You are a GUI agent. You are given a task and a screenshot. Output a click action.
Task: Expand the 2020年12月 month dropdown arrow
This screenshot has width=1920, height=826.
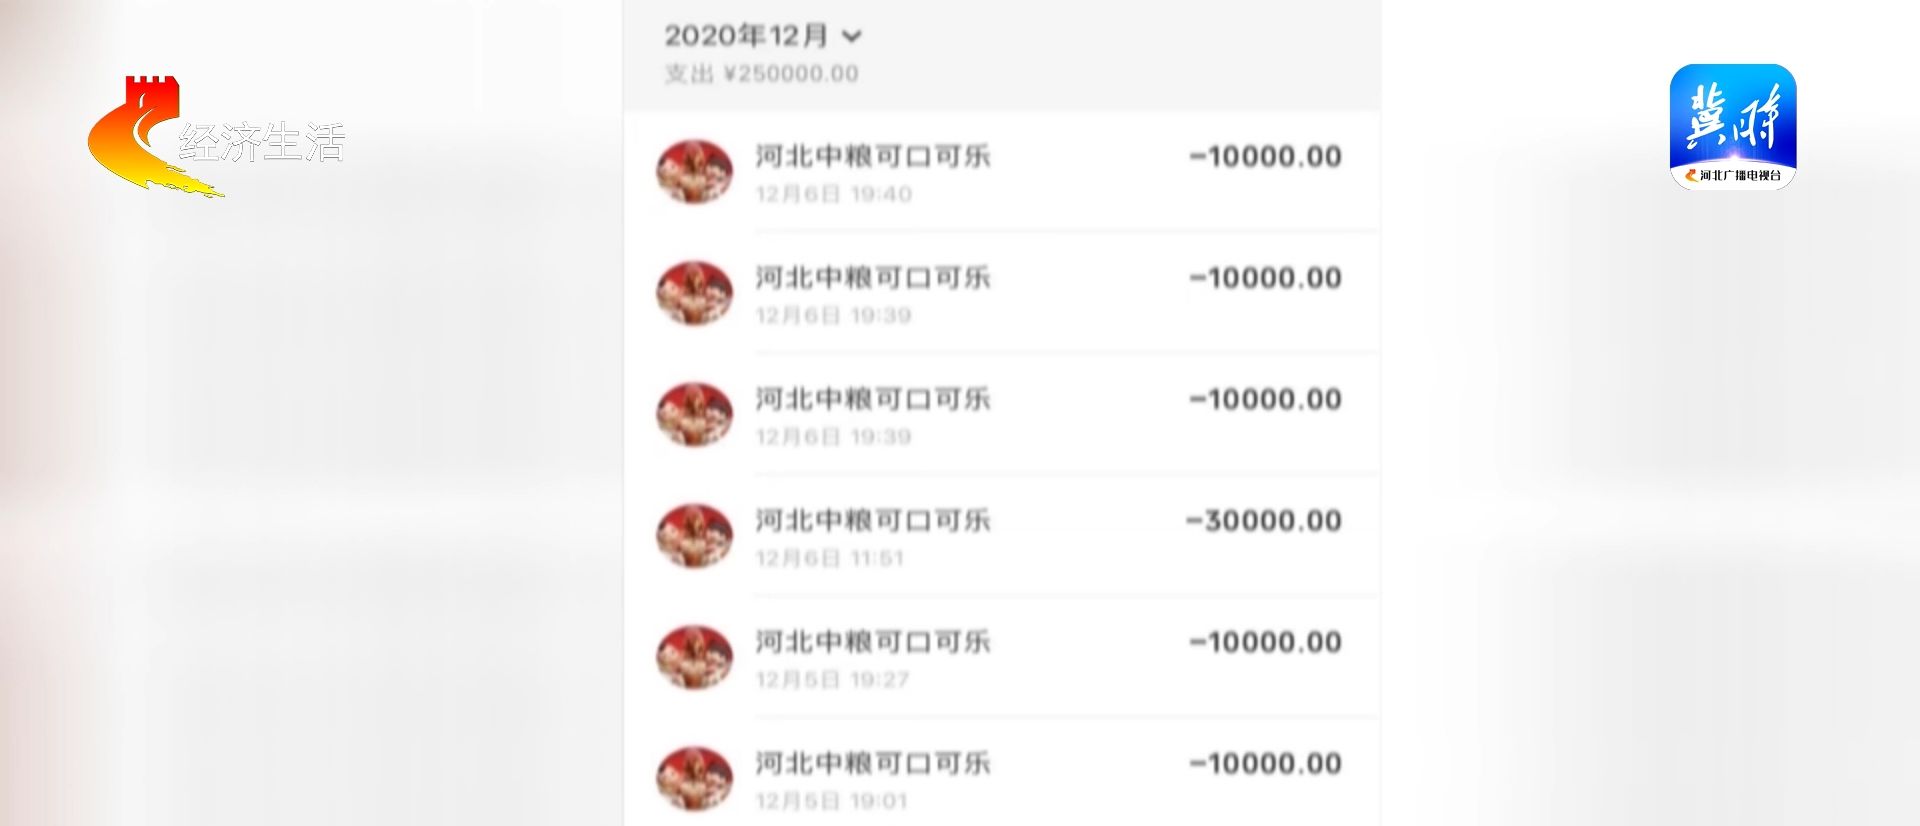852,37
